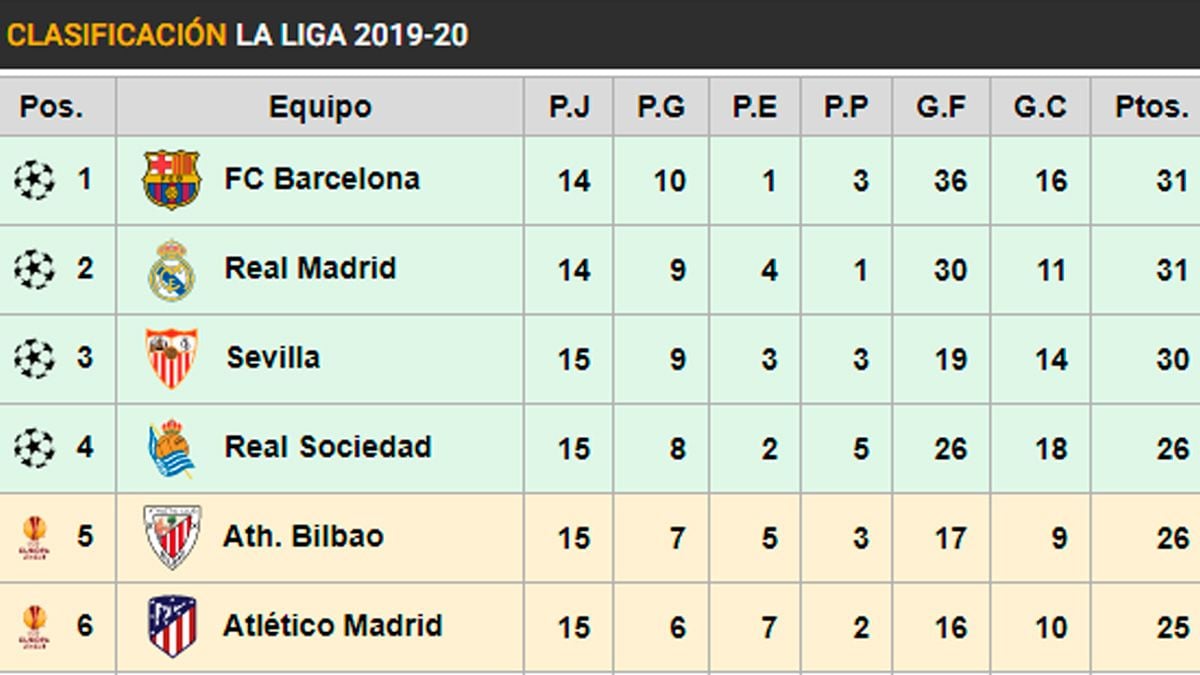The height and width of the screenshot is (675, 1200).
Task: Click the G.F column header
Action: tap(943, 107)
